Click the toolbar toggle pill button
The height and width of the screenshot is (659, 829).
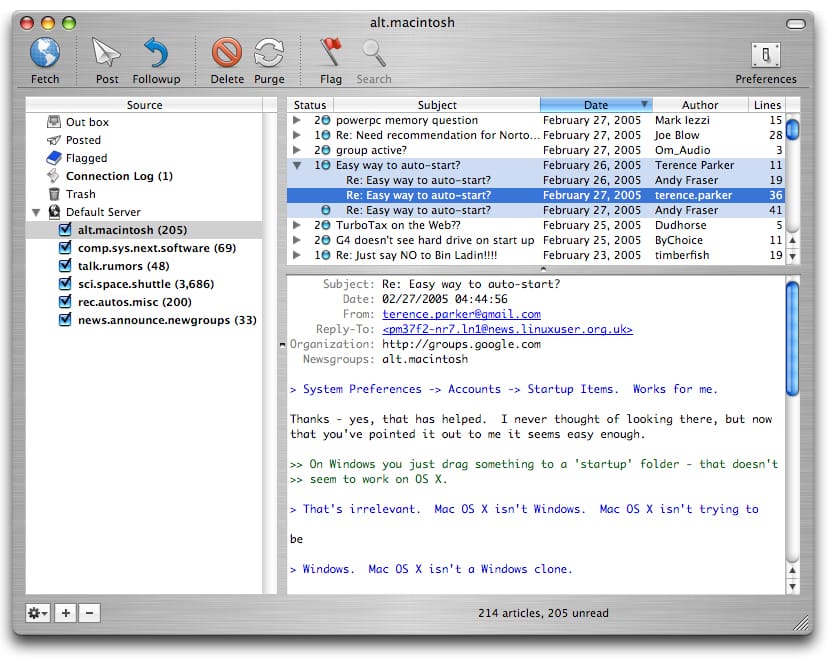795,24
